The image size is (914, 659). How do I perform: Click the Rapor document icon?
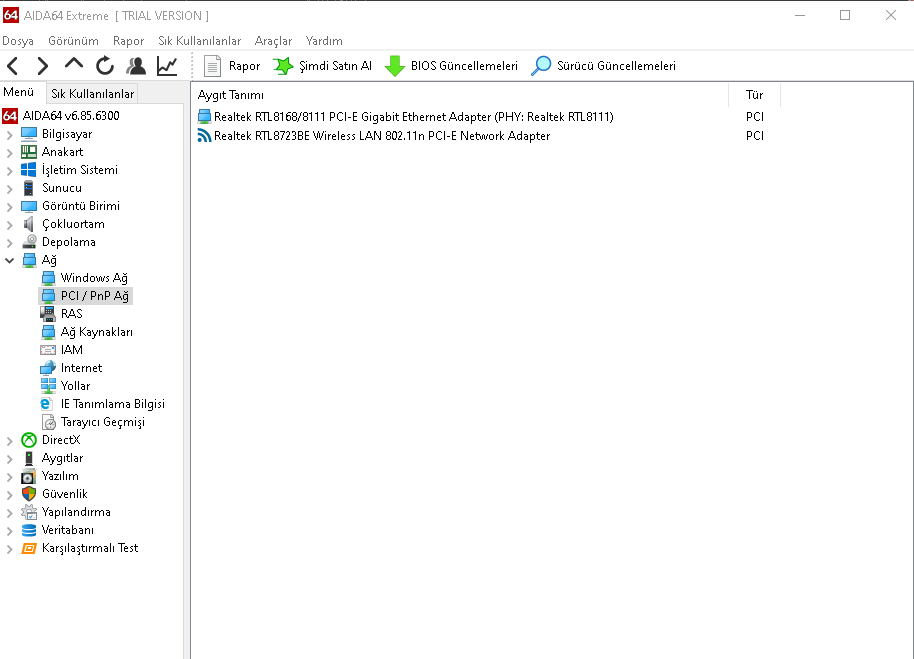pyautogui.click(x=212, y=66)
